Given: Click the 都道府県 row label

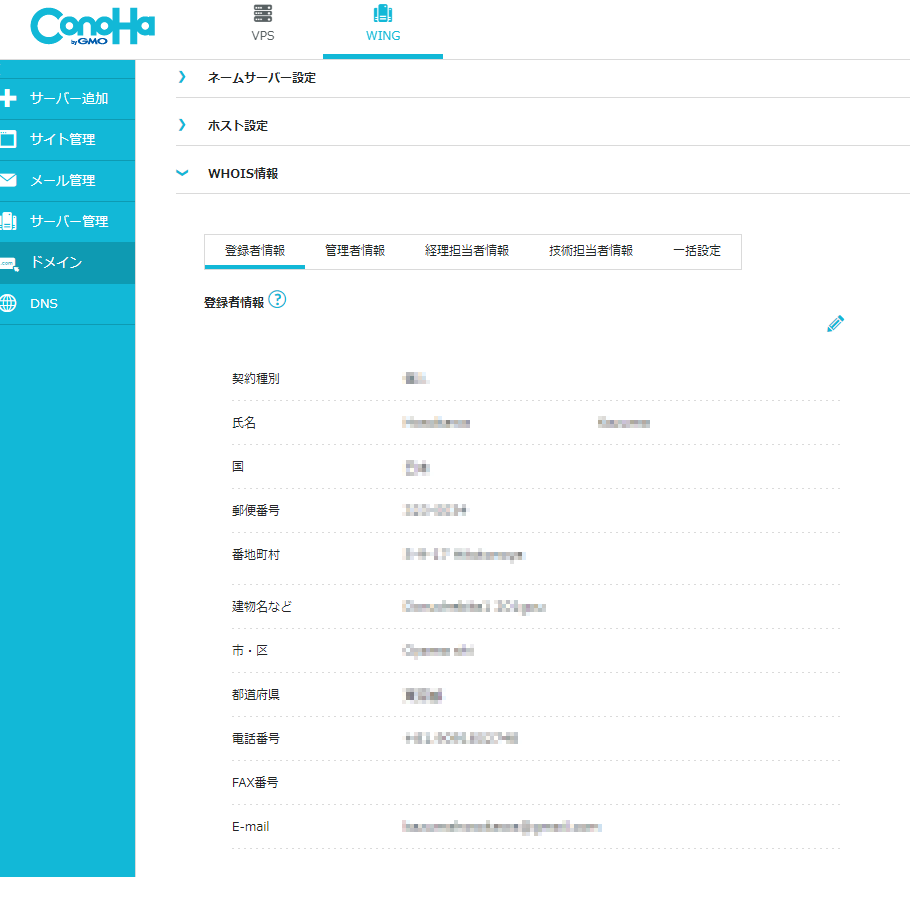Looking at the screenshot, I should click(x=256, y=695).
